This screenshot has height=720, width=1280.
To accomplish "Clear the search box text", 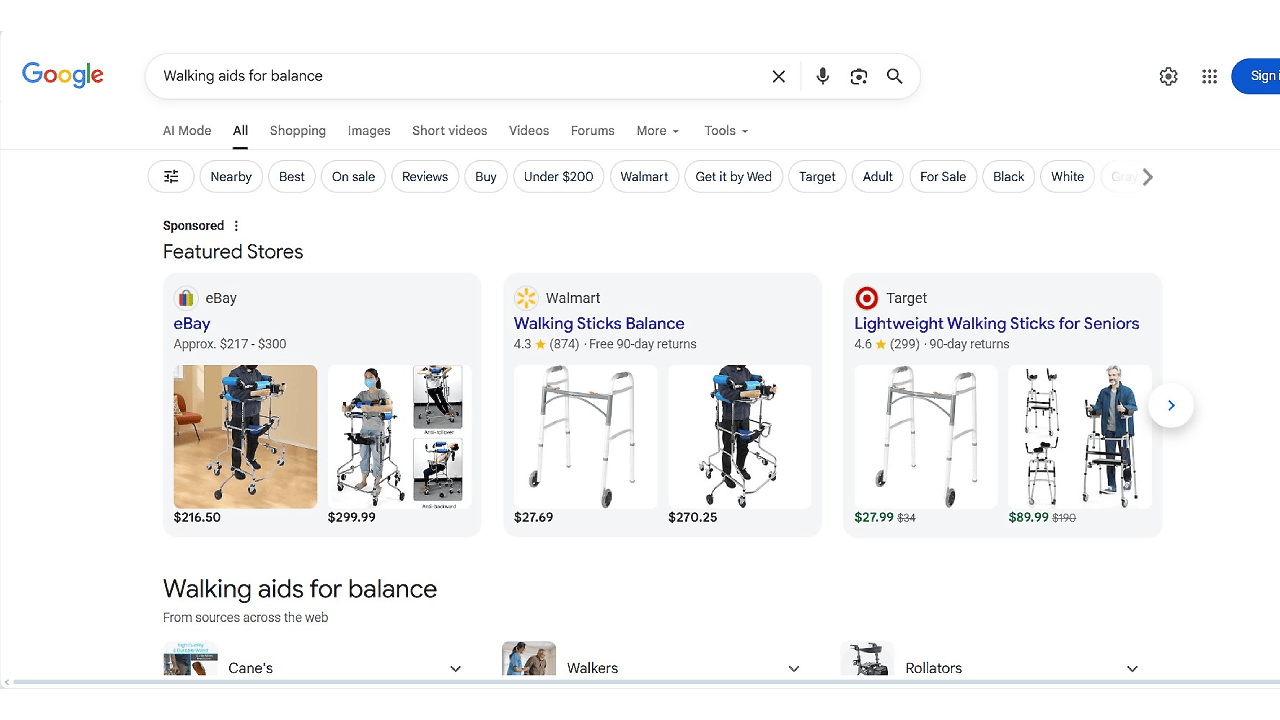I will click(778, 77).
